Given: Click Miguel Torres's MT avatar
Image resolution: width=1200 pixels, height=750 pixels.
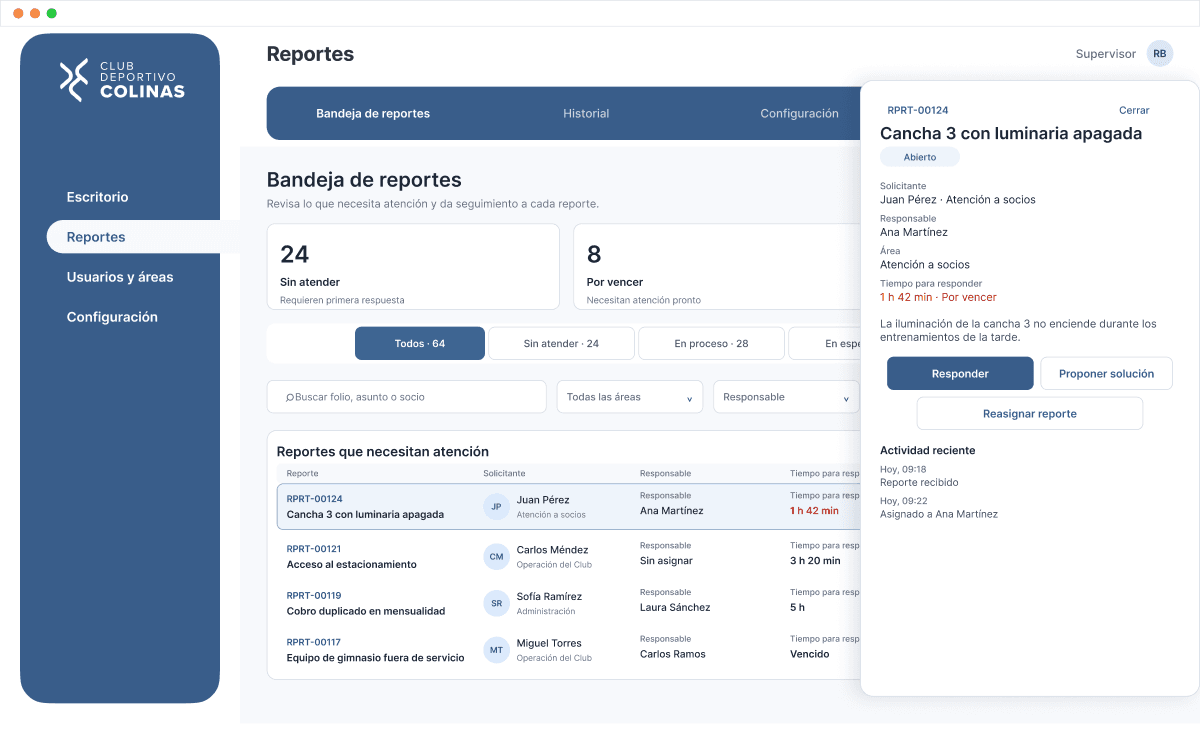Looking at the screenshot, I should tap(496, 650).
